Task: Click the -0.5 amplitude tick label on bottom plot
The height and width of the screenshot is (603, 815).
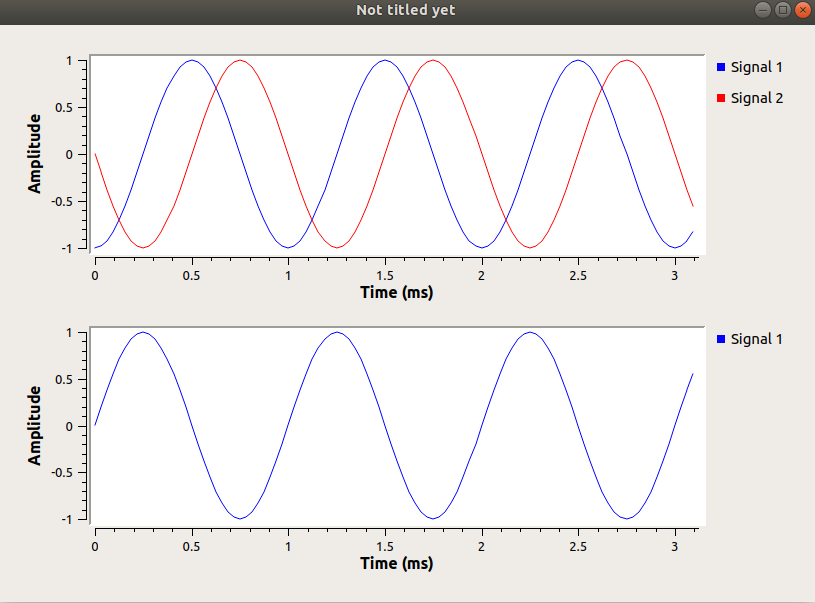Action: pos(62,473)
